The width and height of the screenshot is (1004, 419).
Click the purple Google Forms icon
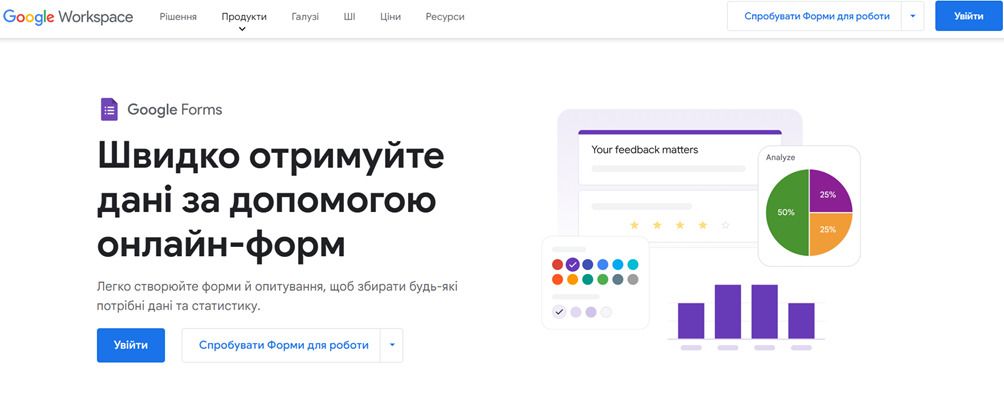point(109,110)
